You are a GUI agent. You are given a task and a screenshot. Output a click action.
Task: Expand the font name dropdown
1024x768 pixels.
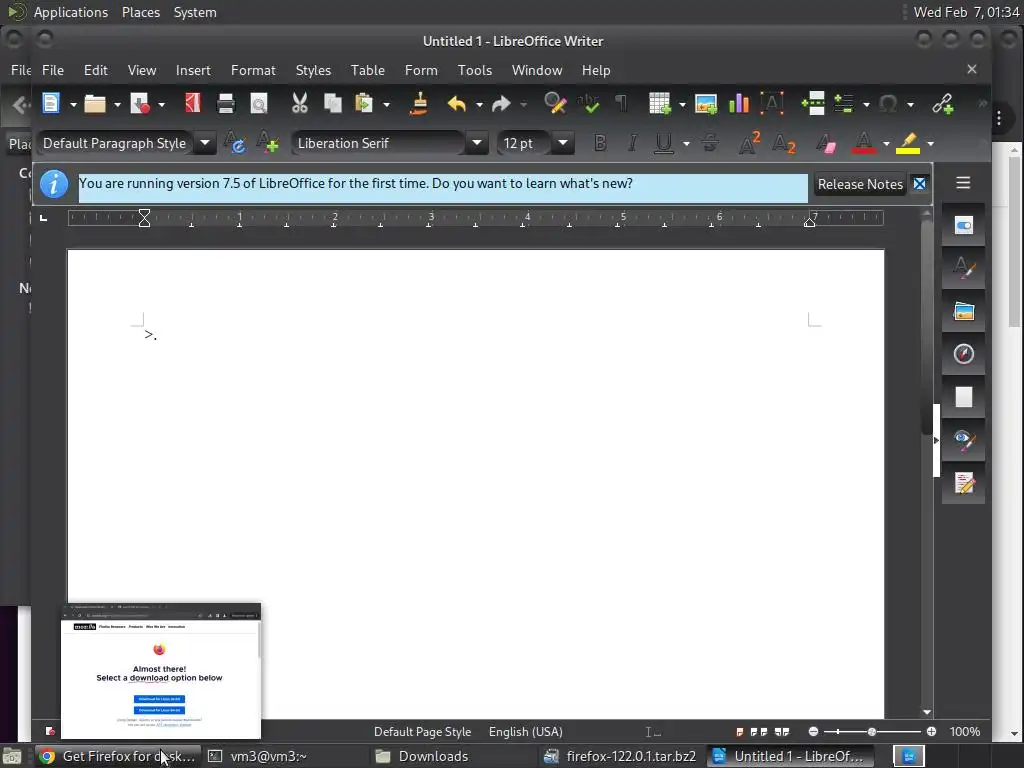[477, 143]
